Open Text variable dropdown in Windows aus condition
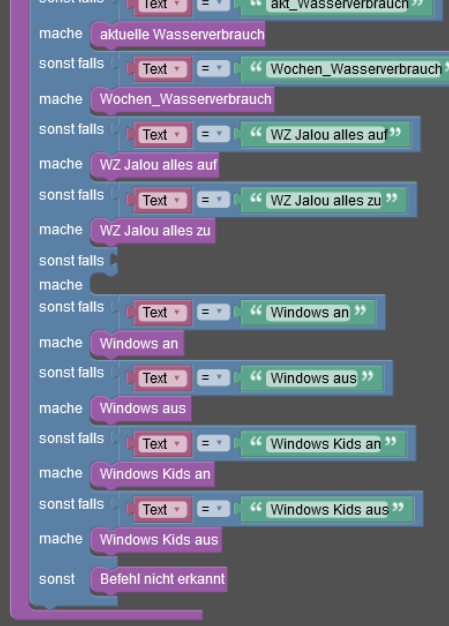This screenshot has height=626, width=449. pyautogui.click(x=163, y=378)
